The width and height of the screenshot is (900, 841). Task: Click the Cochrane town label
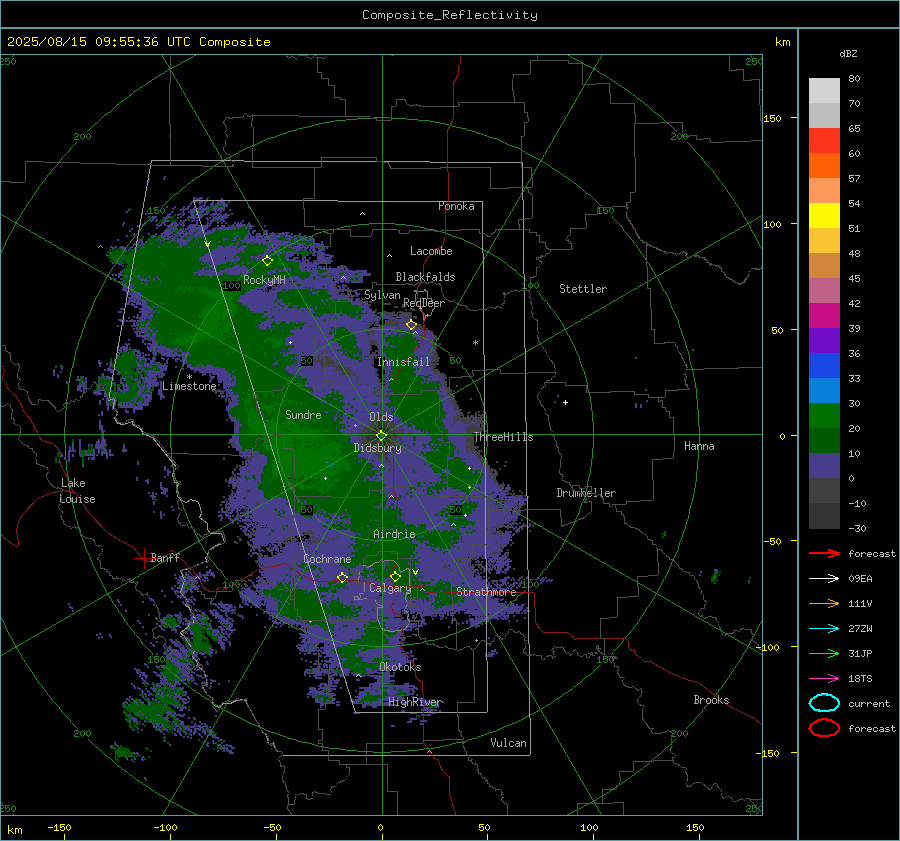(x=327, y=559)
